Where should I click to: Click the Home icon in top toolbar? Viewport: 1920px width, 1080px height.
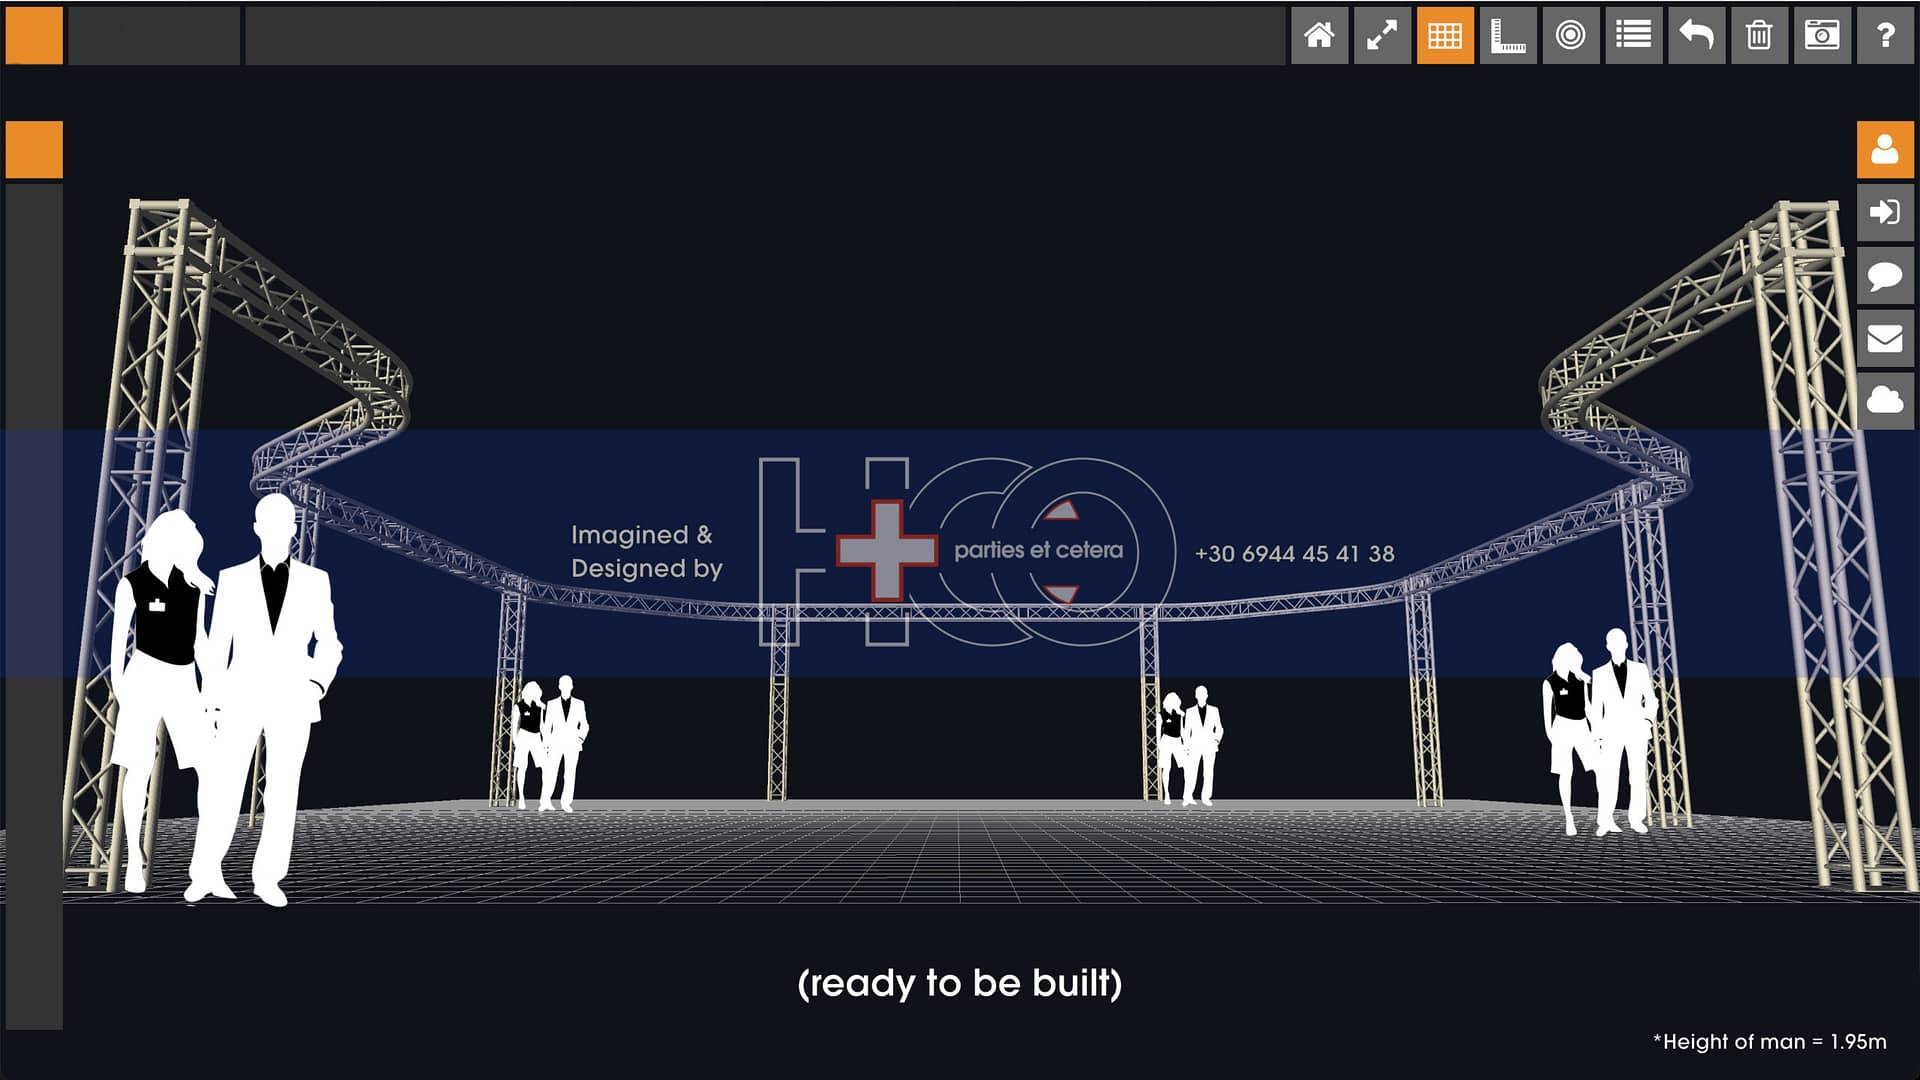click(x=1319, y=36)
